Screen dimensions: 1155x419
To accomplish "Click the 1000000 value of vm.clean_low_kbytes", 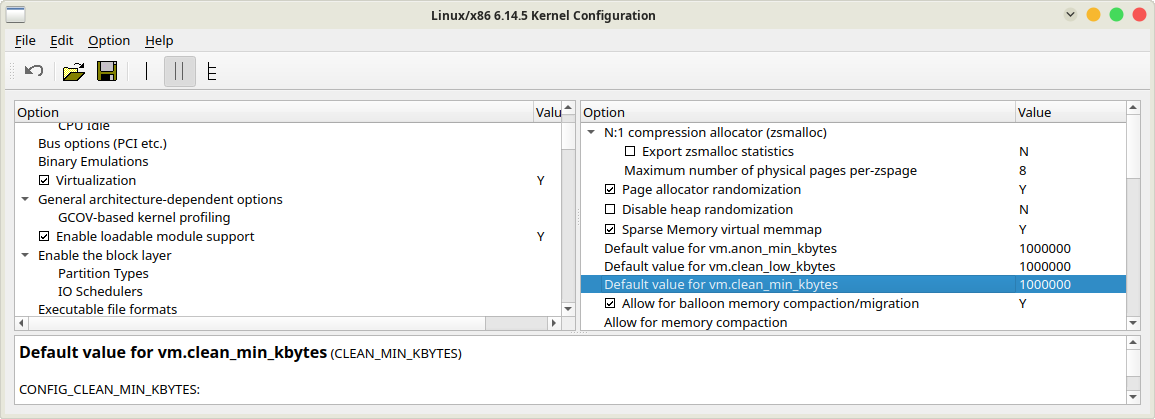I will [x=1045, y=267].
